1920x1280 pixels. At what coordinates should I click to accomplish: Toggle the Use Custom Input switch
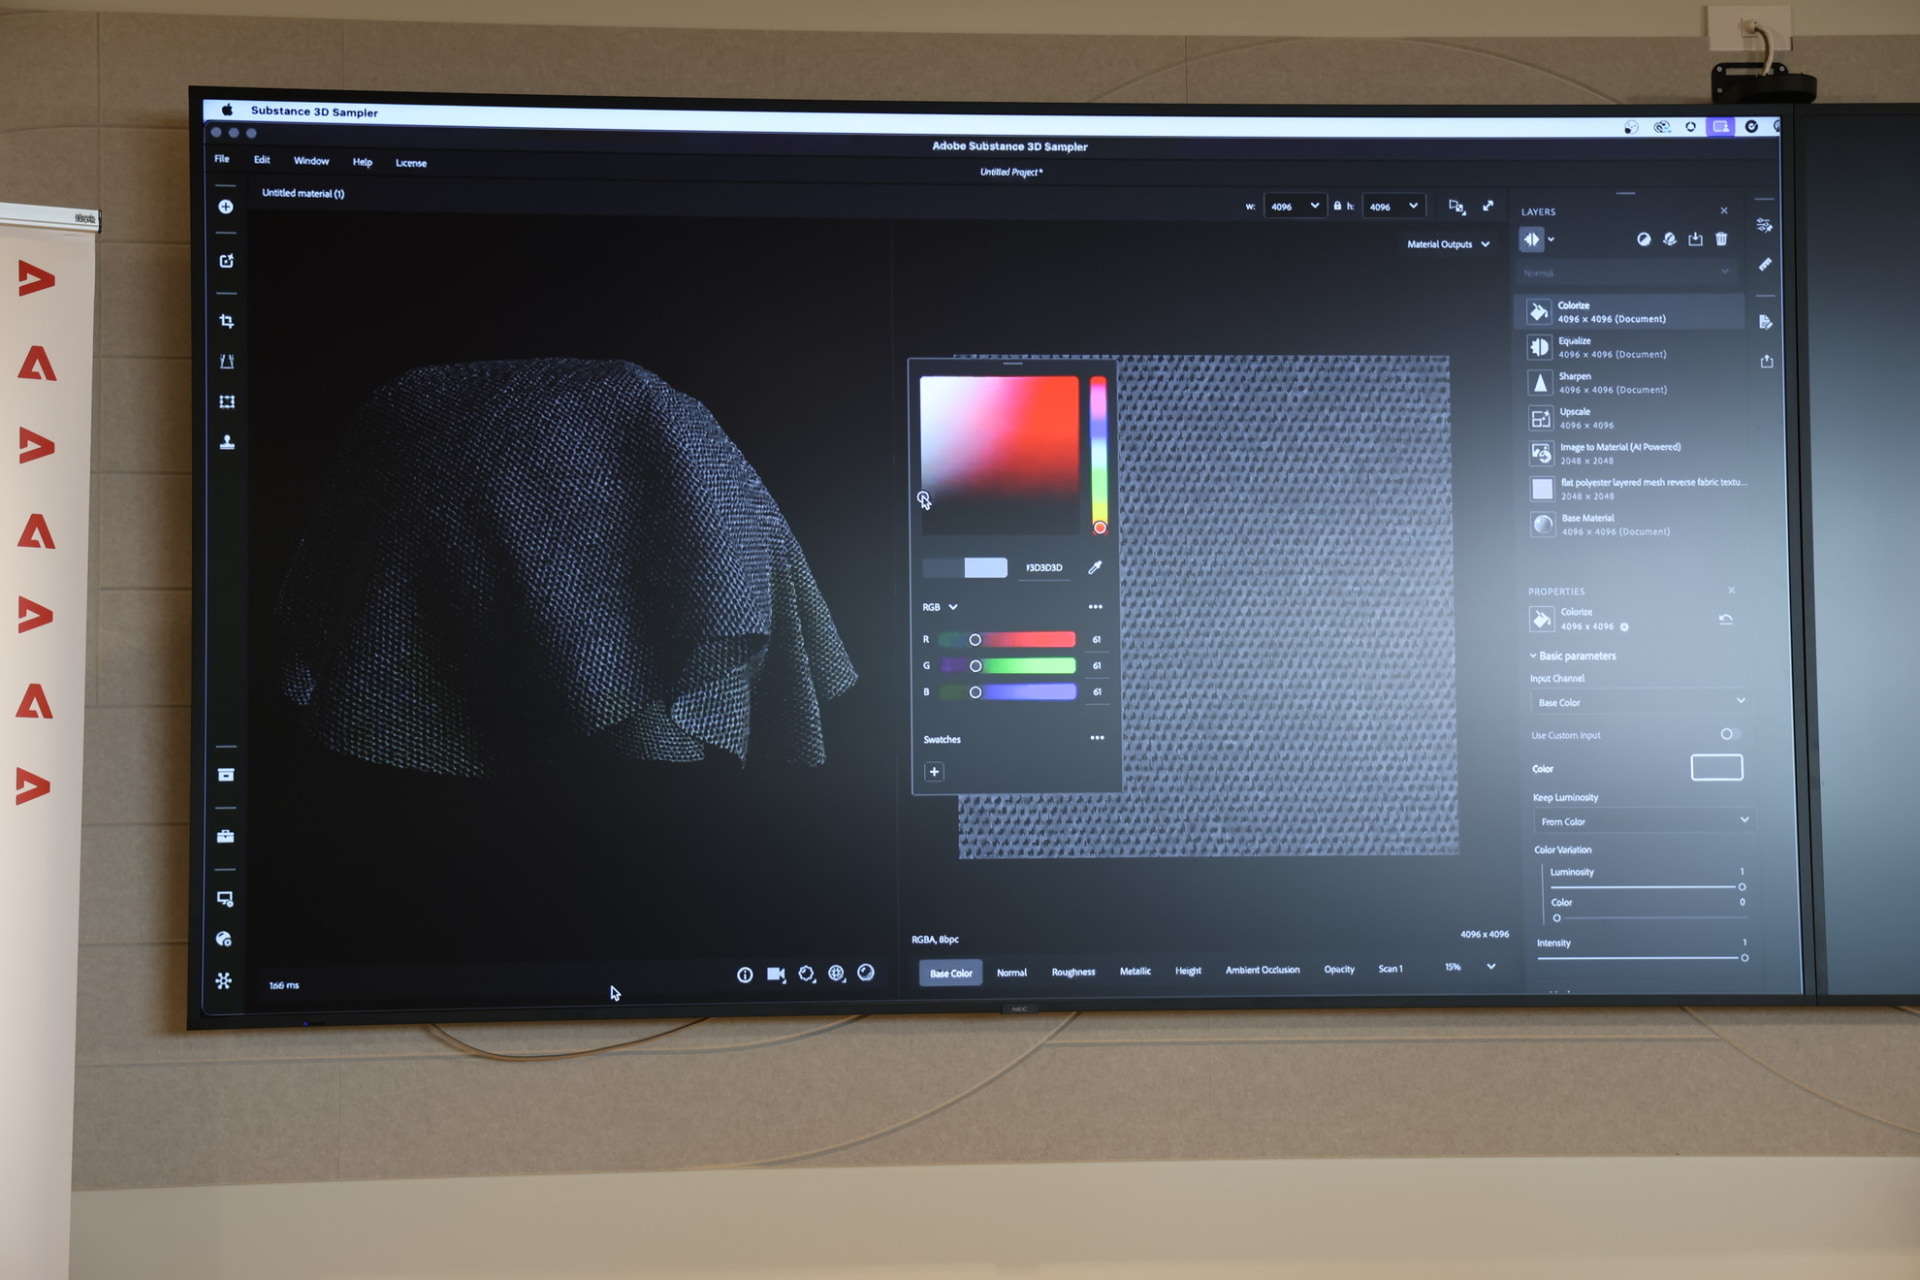(x=1728, y=734)
